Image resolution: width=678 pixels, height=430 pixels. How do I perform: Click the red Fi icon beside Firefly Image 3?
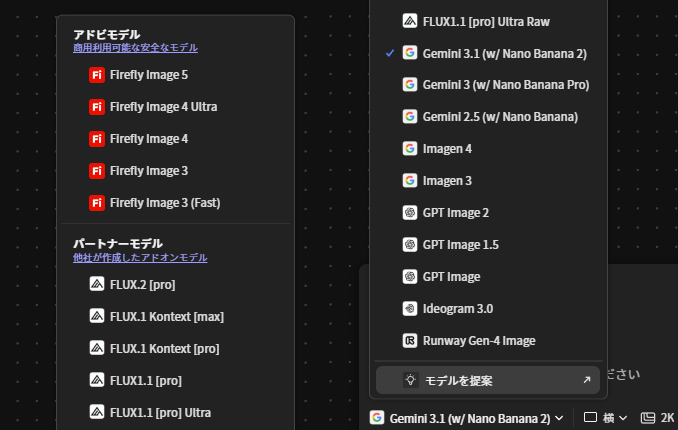(97, 171)
